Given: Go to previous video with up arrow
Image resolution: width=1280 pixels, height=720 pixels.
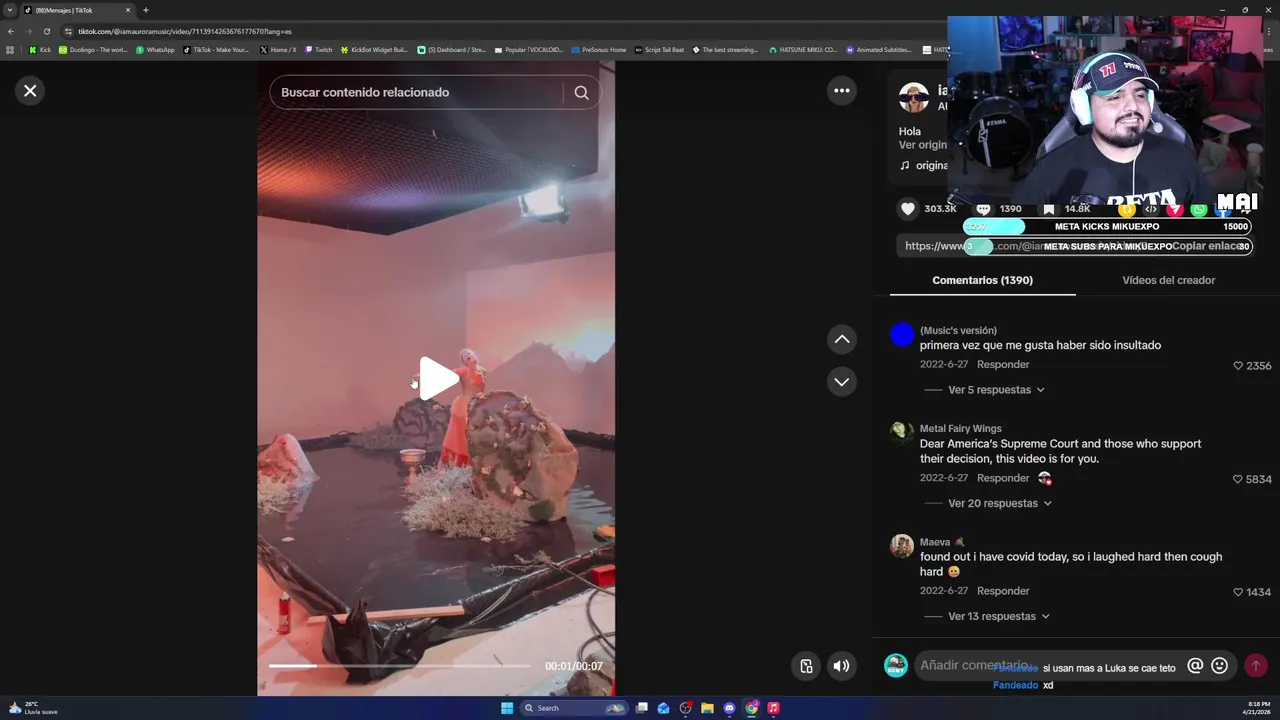Looking at the screenshot, I should click(842, 339).
